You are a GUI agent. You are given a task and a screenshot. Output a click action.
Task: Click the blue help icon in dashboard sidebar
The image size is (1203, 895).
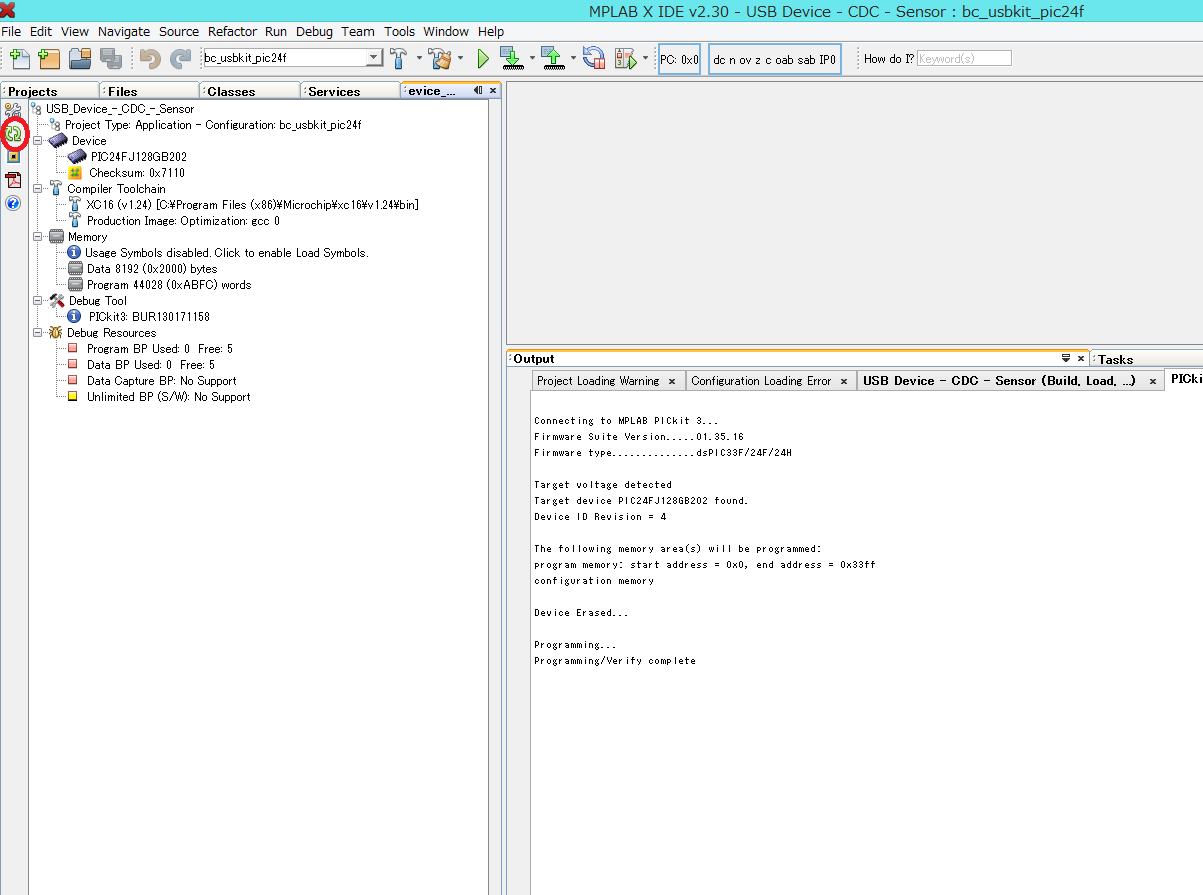click(x=14, y=203)
